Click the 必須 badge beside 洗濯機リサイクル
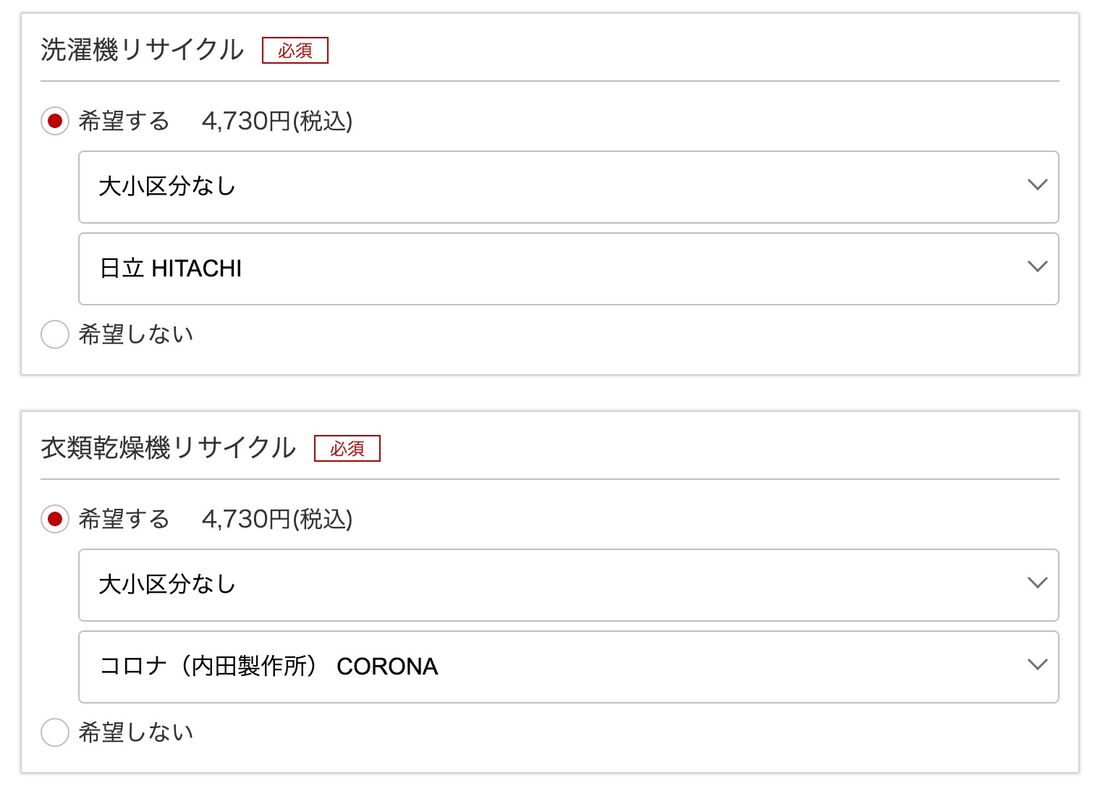 (x=295, y=51)
